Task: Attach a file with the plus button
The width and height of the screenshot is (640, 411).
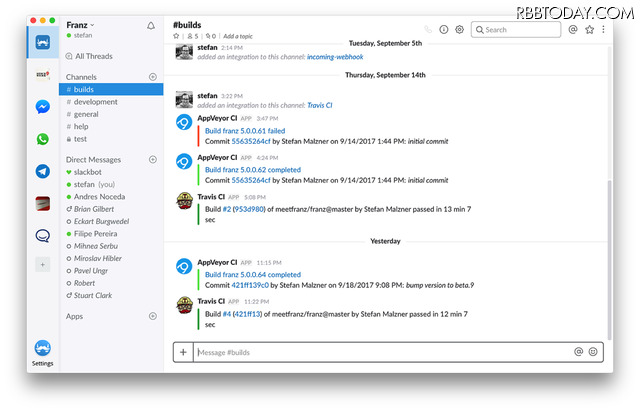Action: point(183,352)
